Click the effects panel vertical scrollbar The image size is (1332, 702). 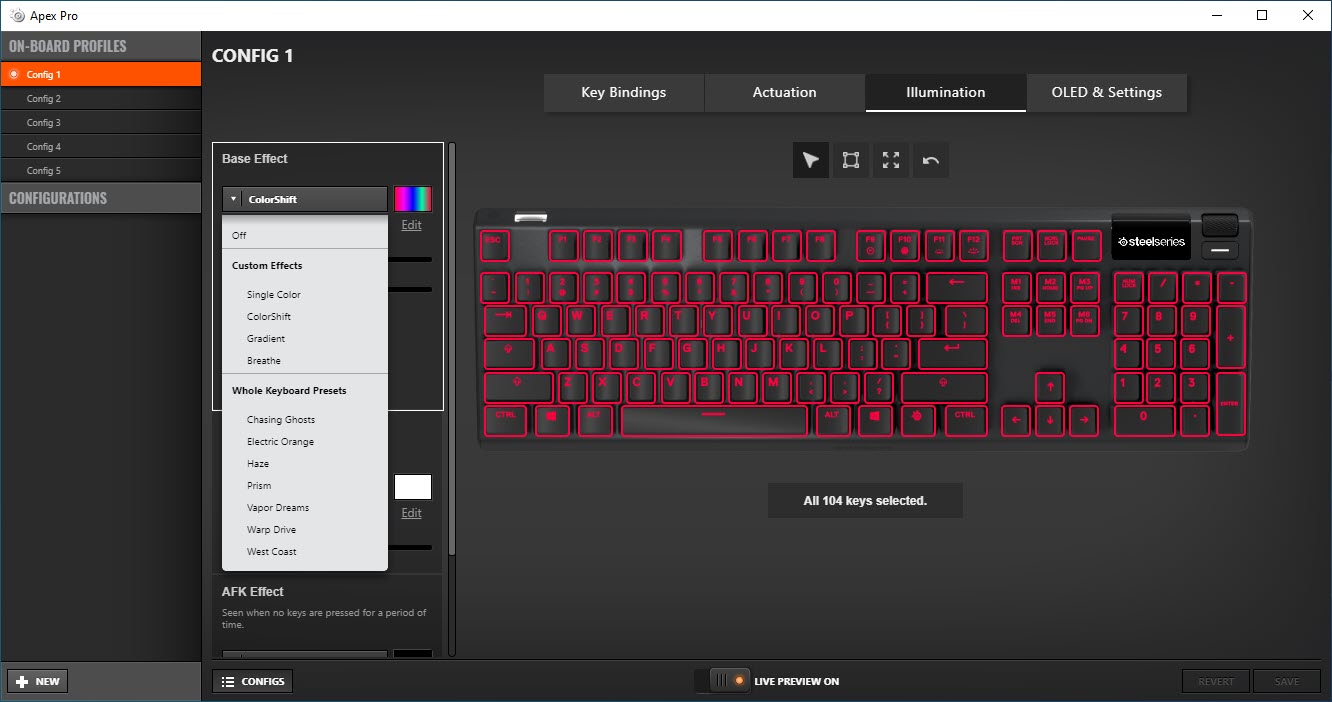click(x=452, y=350)
